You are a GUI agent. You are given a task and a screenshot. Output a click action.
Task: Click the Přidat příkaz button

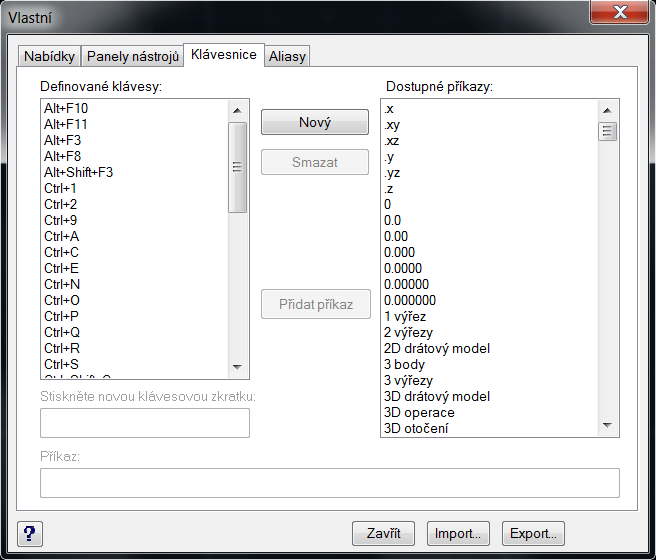(316, 304)
